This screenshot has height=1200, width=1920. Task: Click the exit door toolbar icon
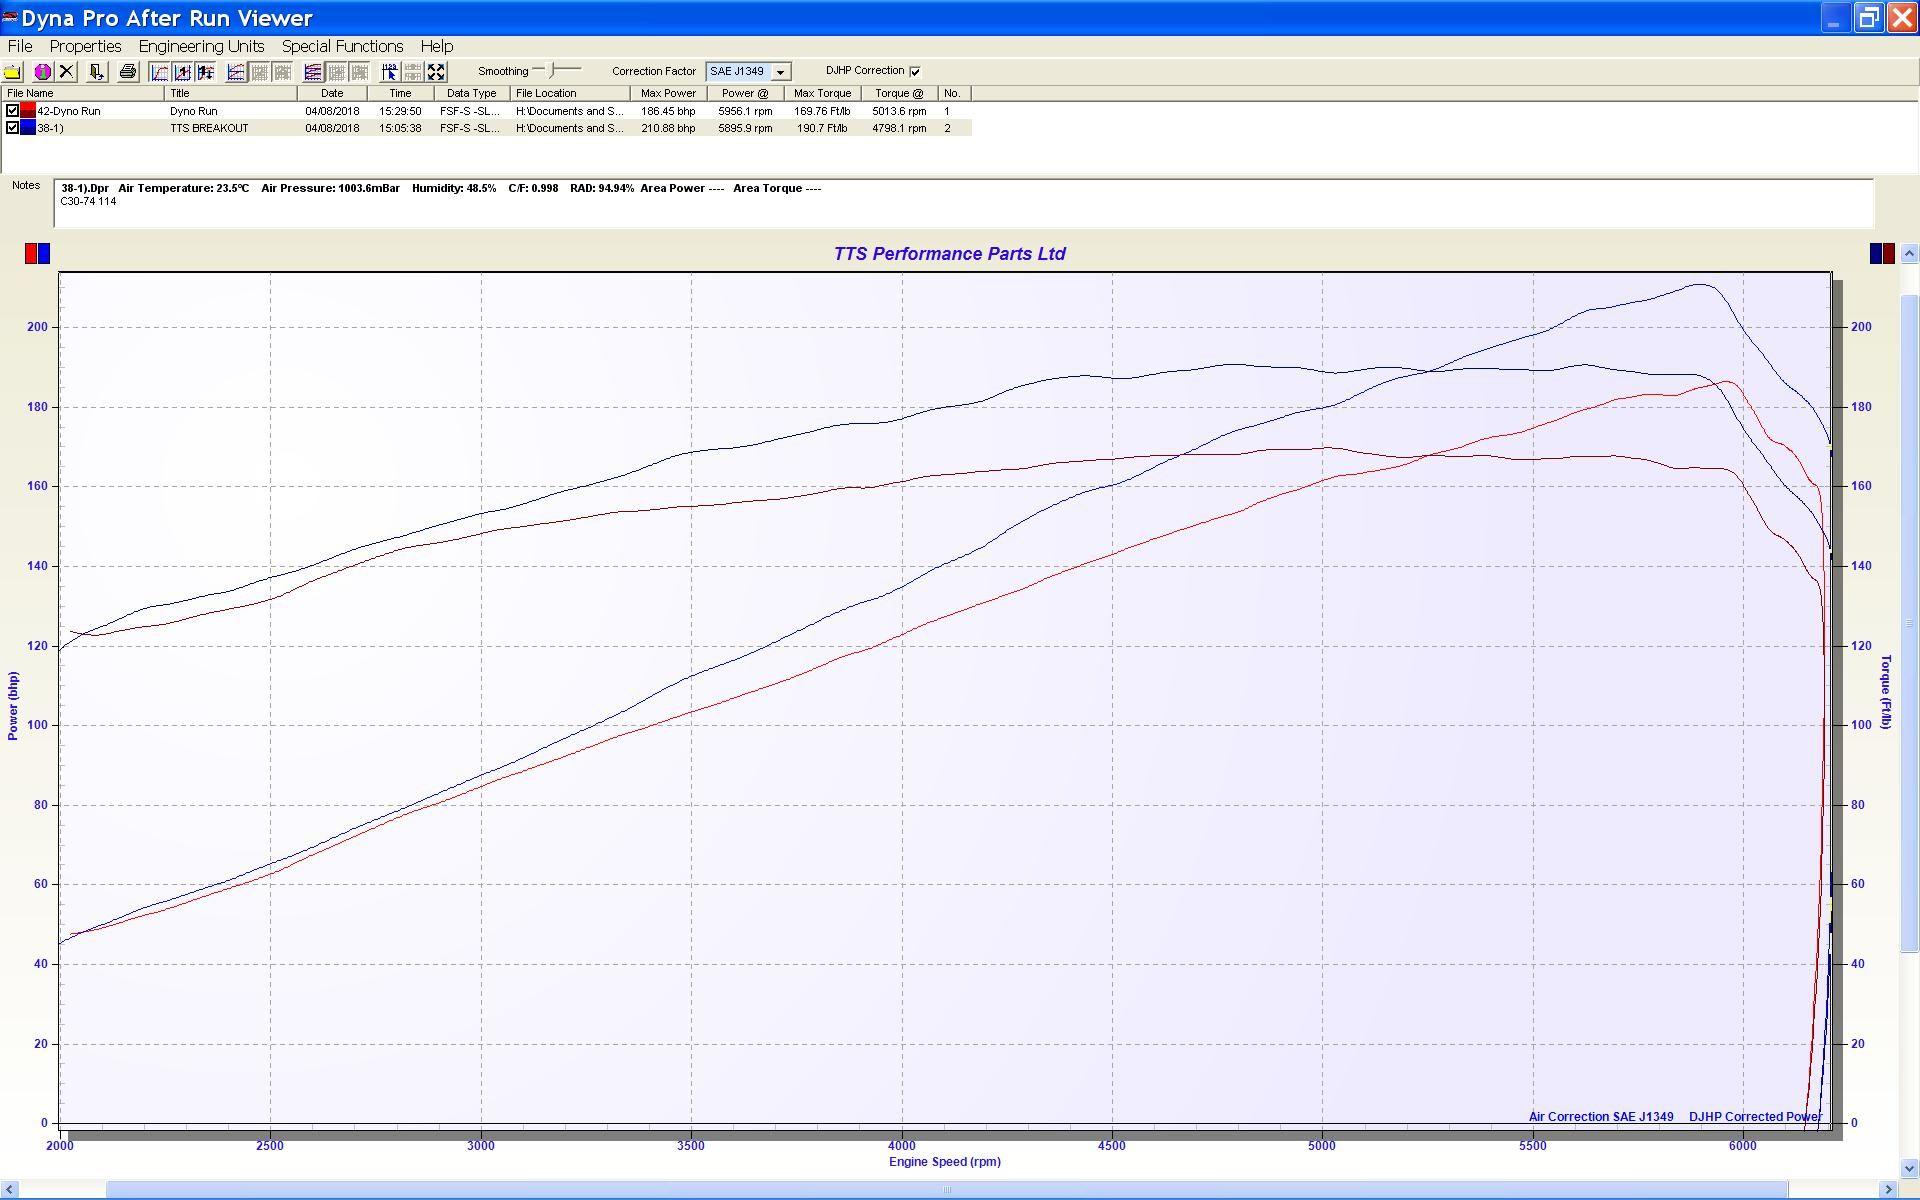96,72
